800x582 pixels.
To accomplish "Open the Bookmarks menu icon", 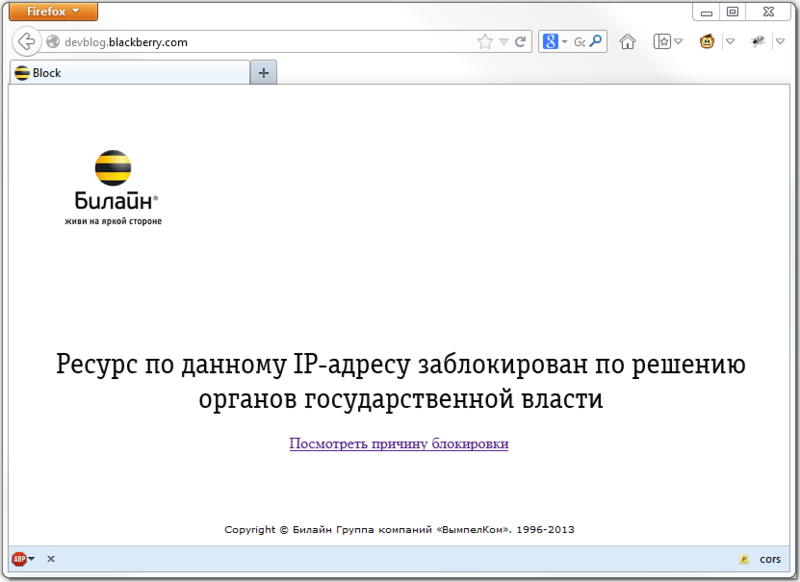I will click(x=662, y=42).
